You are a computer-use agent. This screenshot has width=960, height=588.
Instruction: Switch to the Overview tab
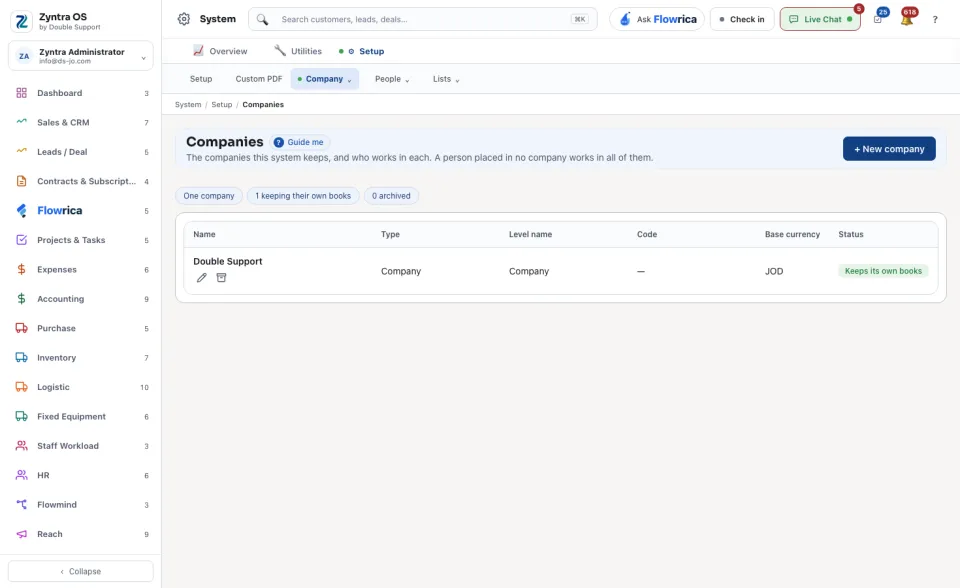point(220,51)
